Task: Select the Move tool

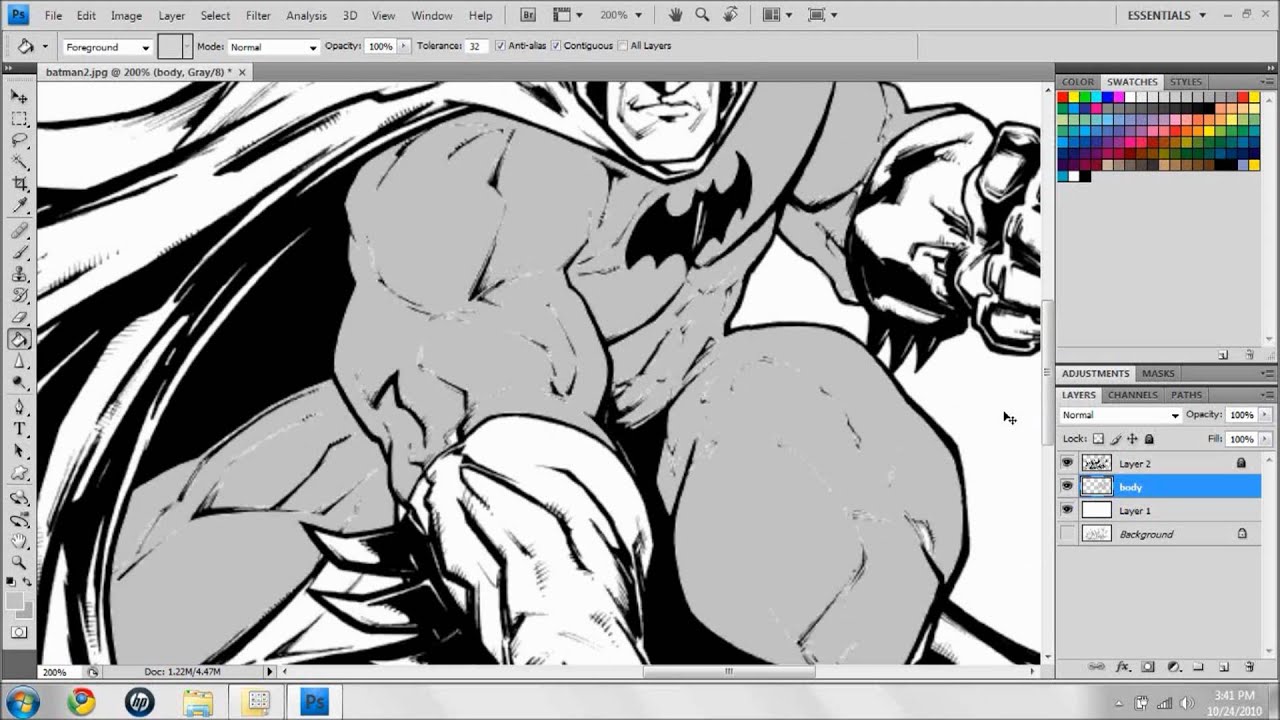Action: click(x=19, y=96)
